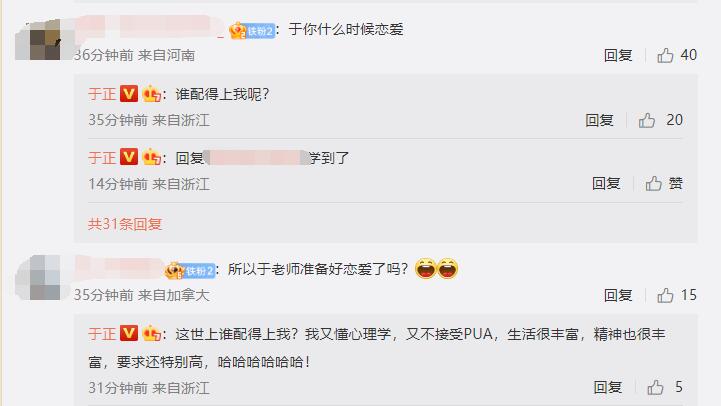Image resolution: width=721 pixels, height=406 pixels.
Task: Reply to 于正's '学到了' comment
Action: click(x=606, y=183)
